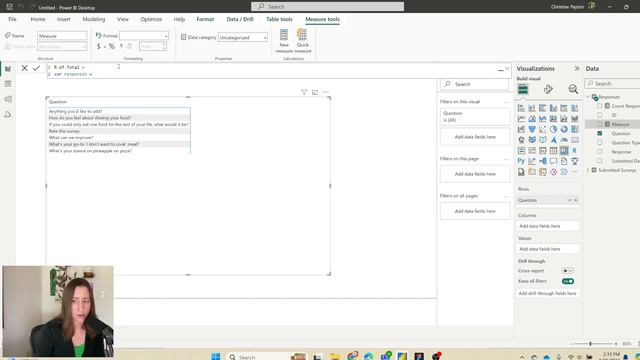Click Add data fields in Values well
This screenshot has width=640, height=360.
click(x=547, y=249)
